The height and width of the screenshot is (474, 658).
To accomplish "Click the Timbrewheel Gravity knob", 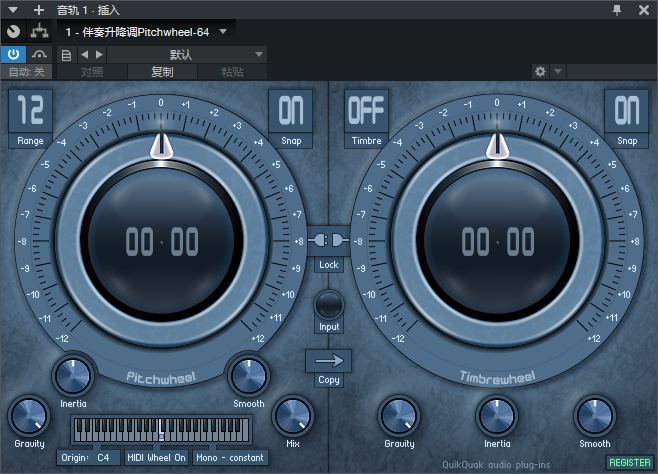I will [399, 416].
